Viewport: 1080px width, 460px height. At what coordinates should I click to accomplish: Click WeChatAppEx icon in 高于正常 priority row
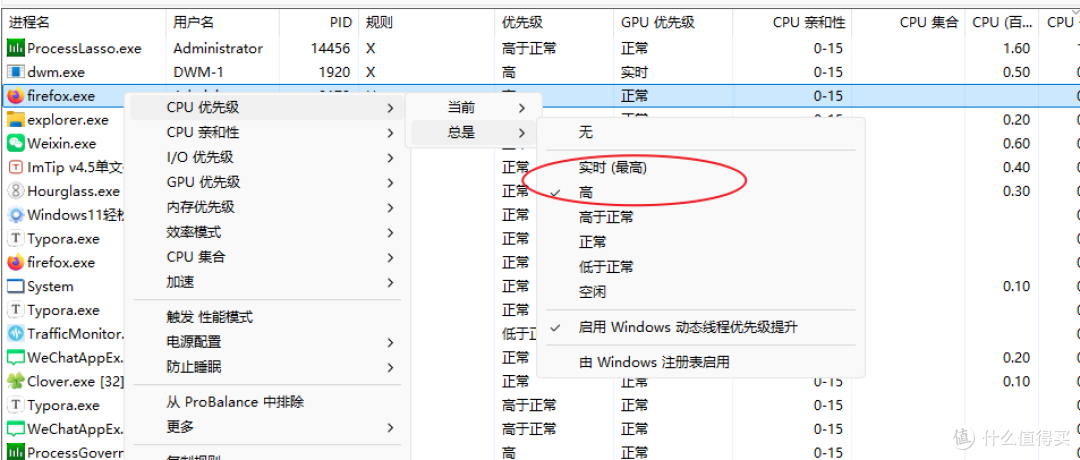coord(15,429)
